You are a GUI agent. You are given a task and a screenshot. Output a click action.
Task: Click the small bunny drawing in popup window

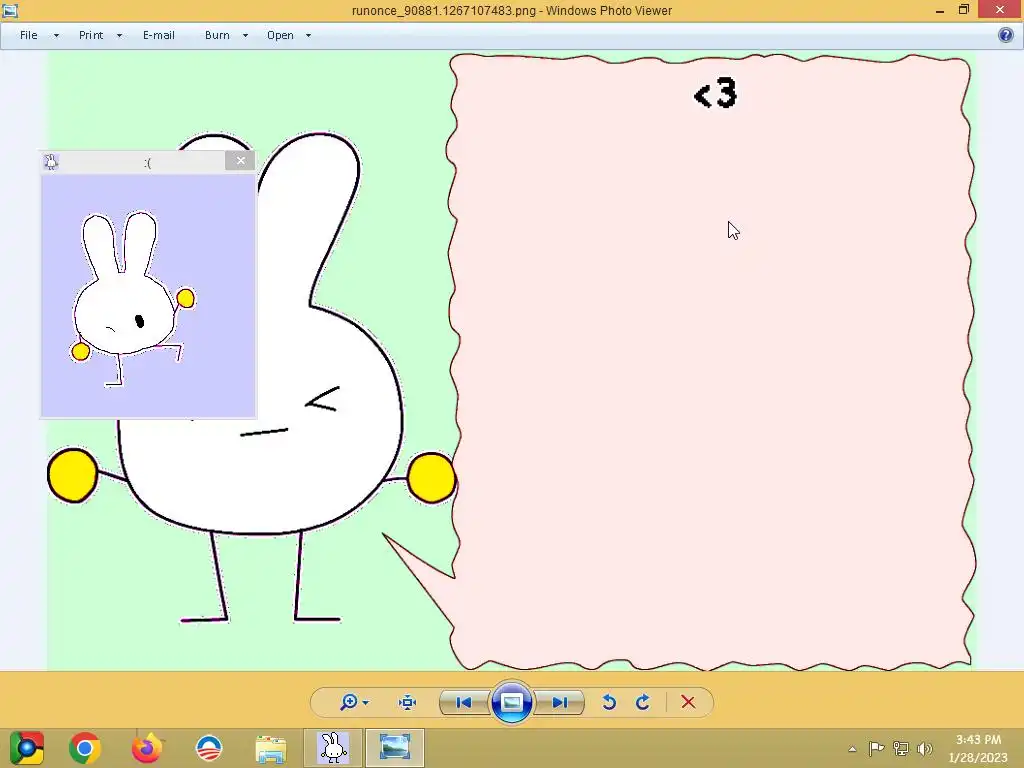click(133, 299)
